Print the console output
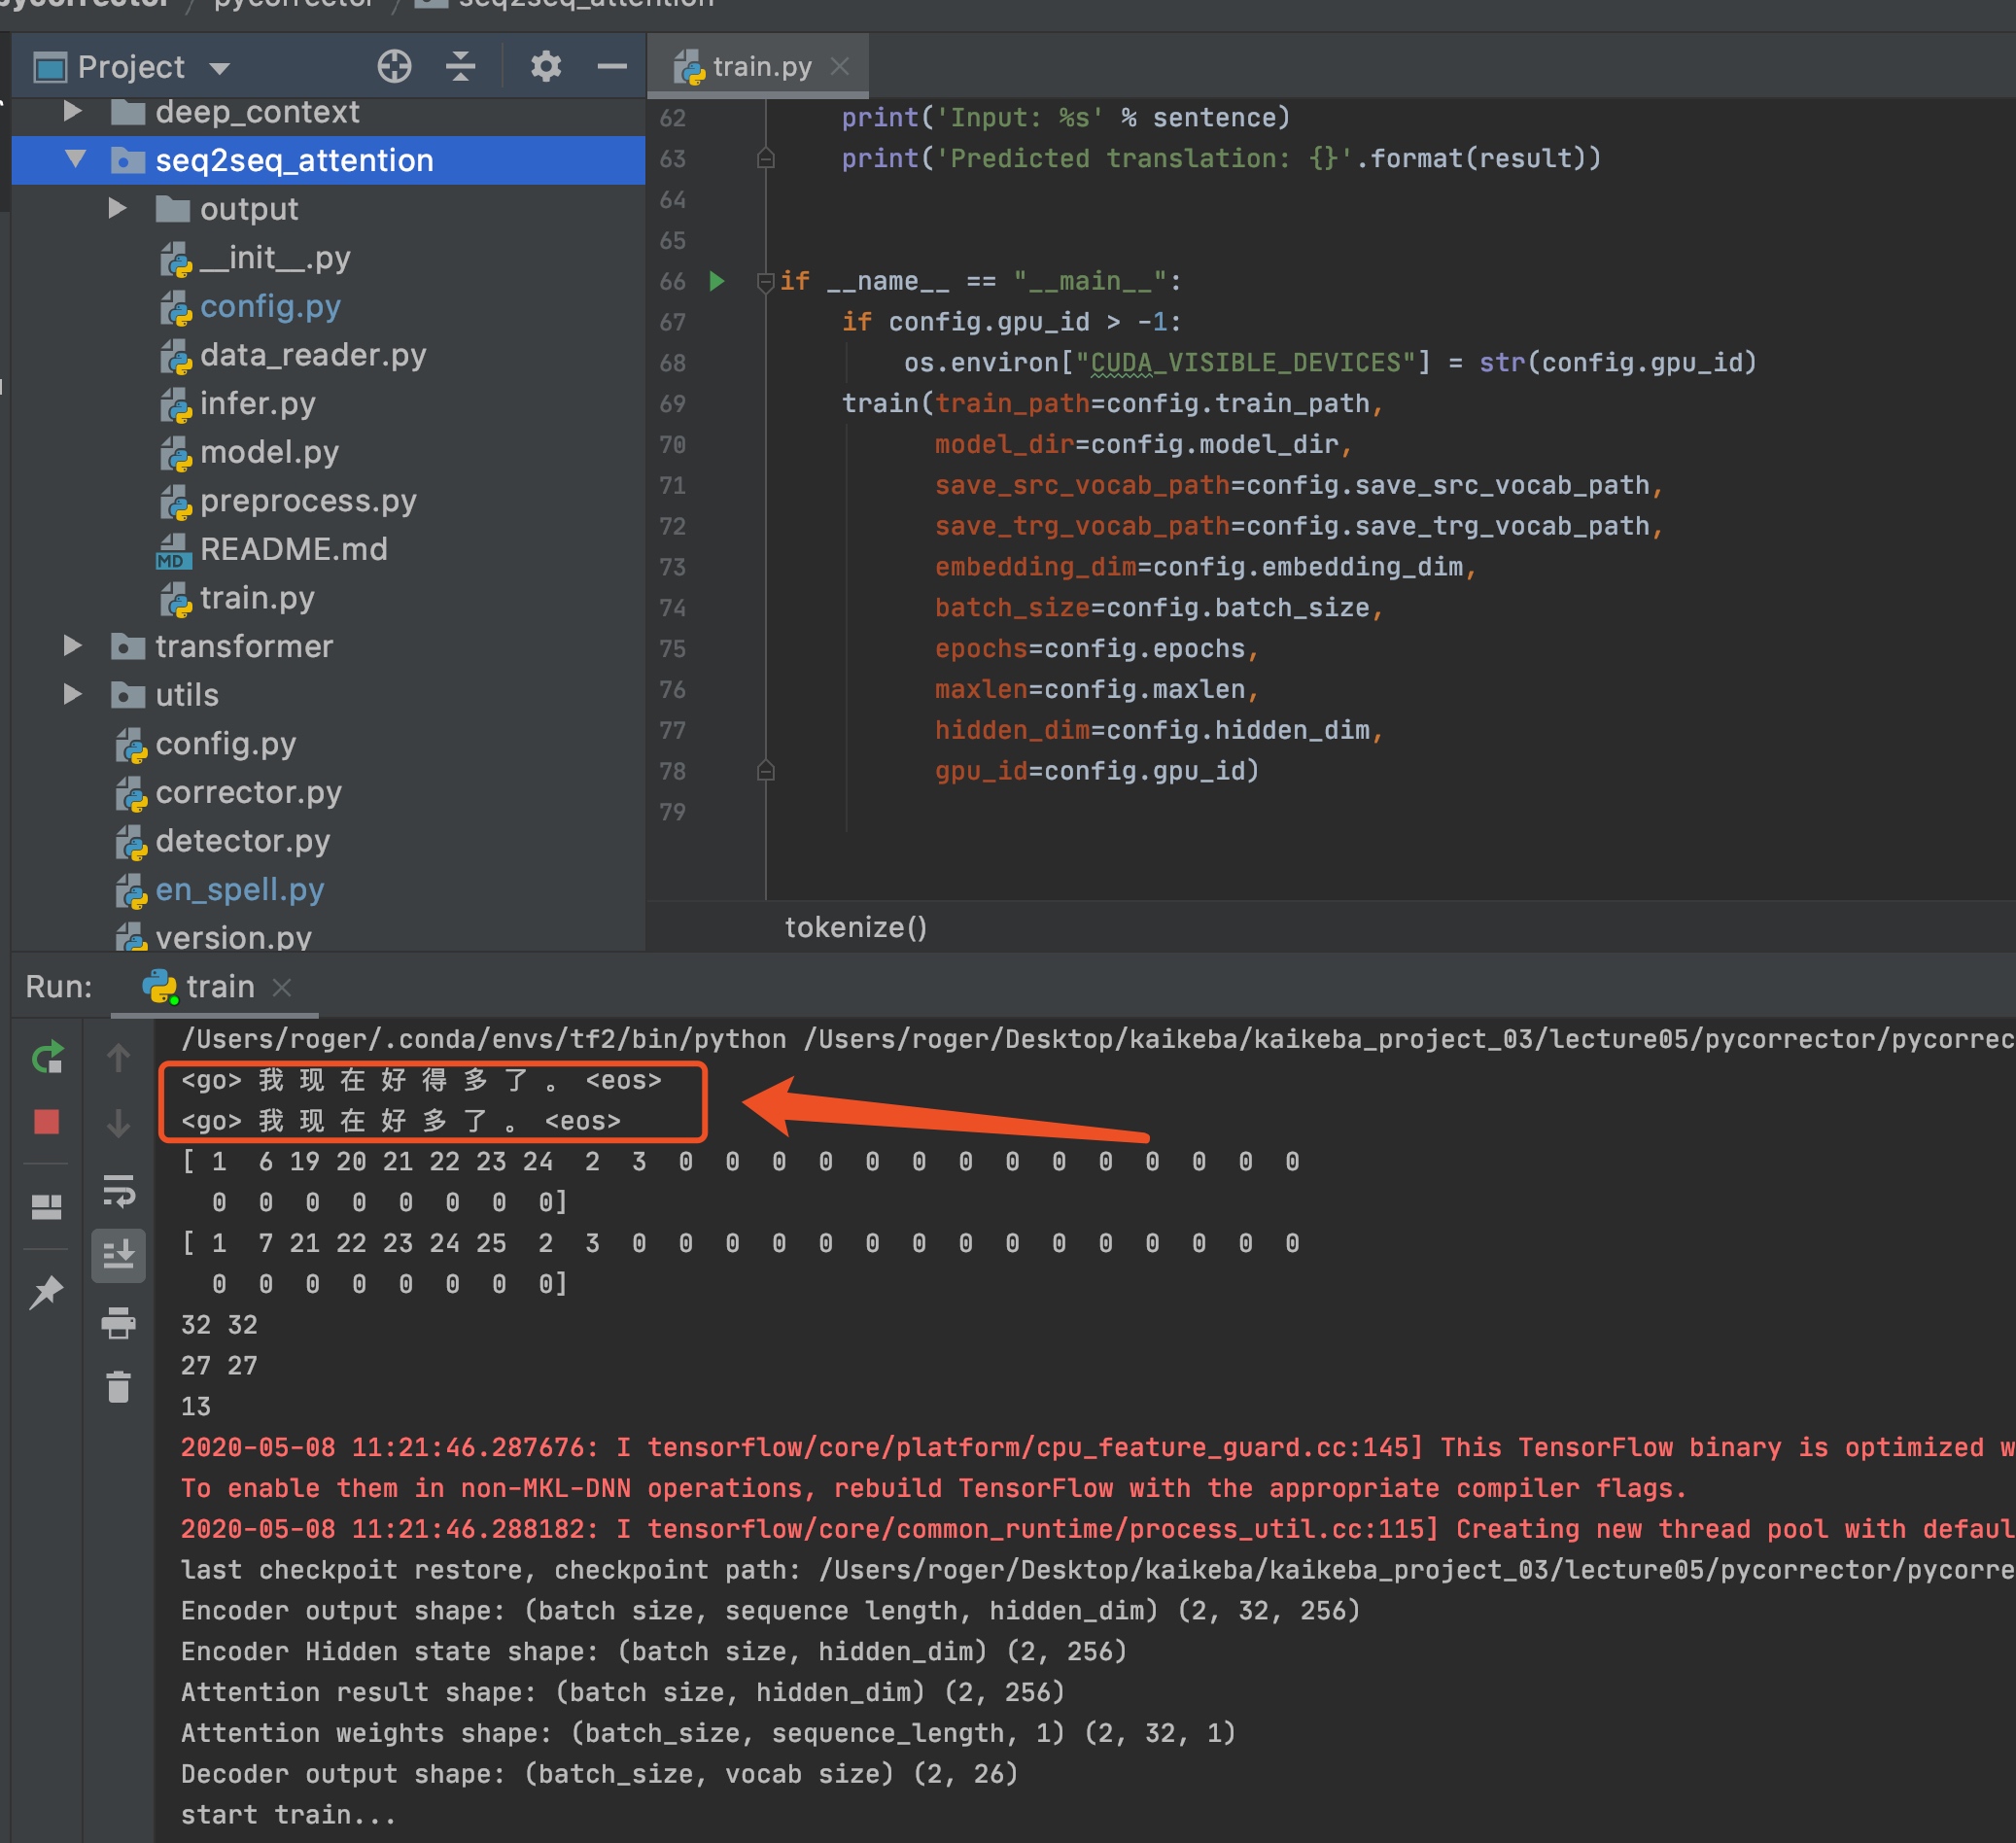 [118, 1323]
